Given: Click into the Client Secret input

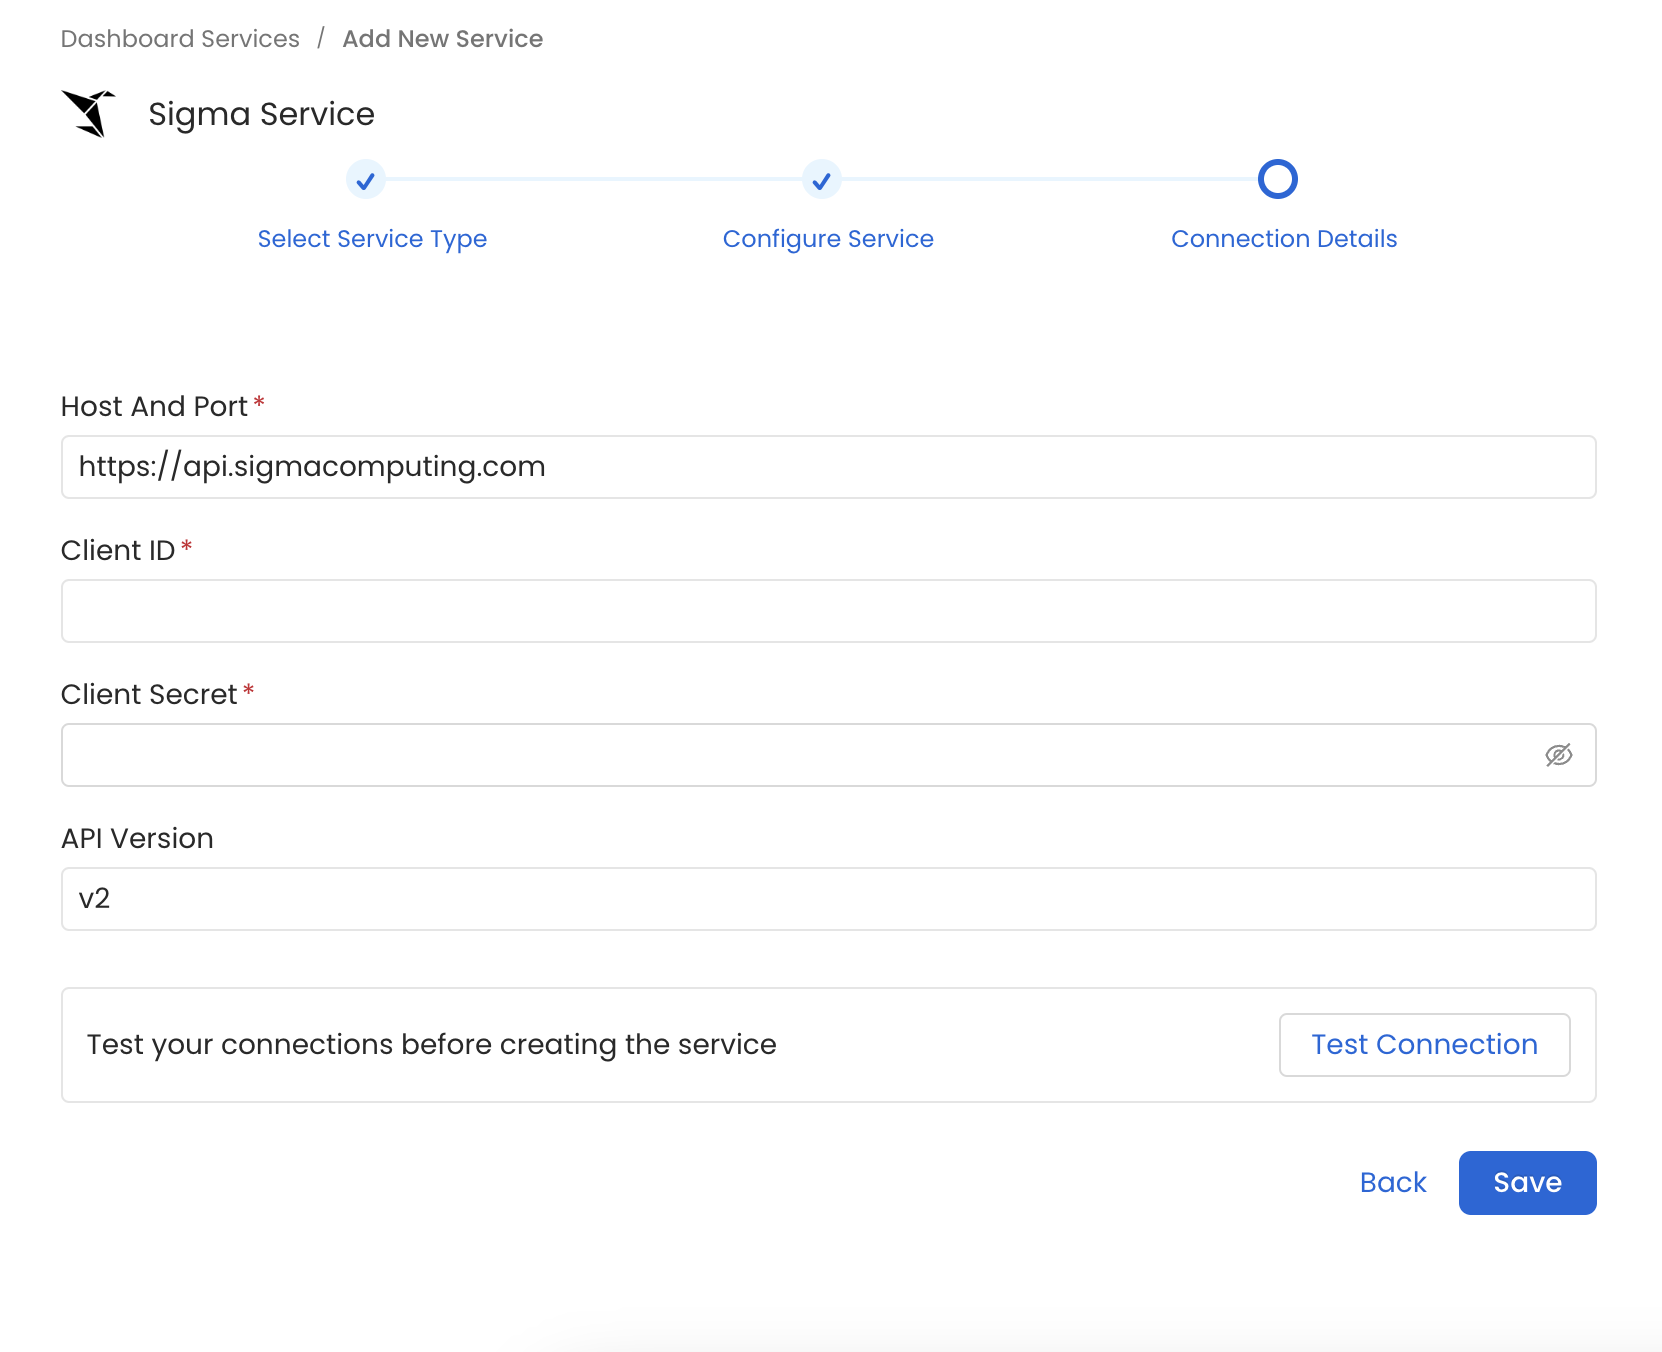Looking at the screenshot, I should point(800,755).
